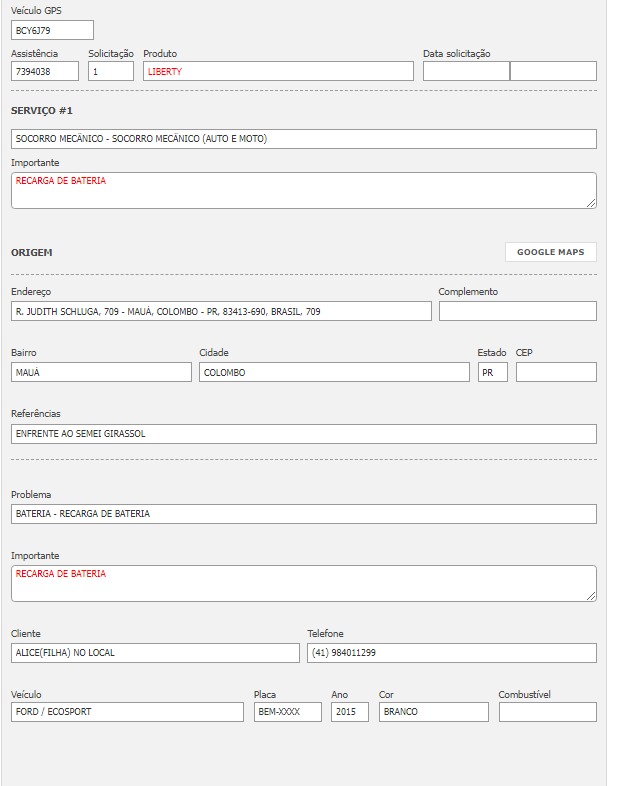Click the Endereço address field
This screenshot has height=786, width=632.
point(221,311)
